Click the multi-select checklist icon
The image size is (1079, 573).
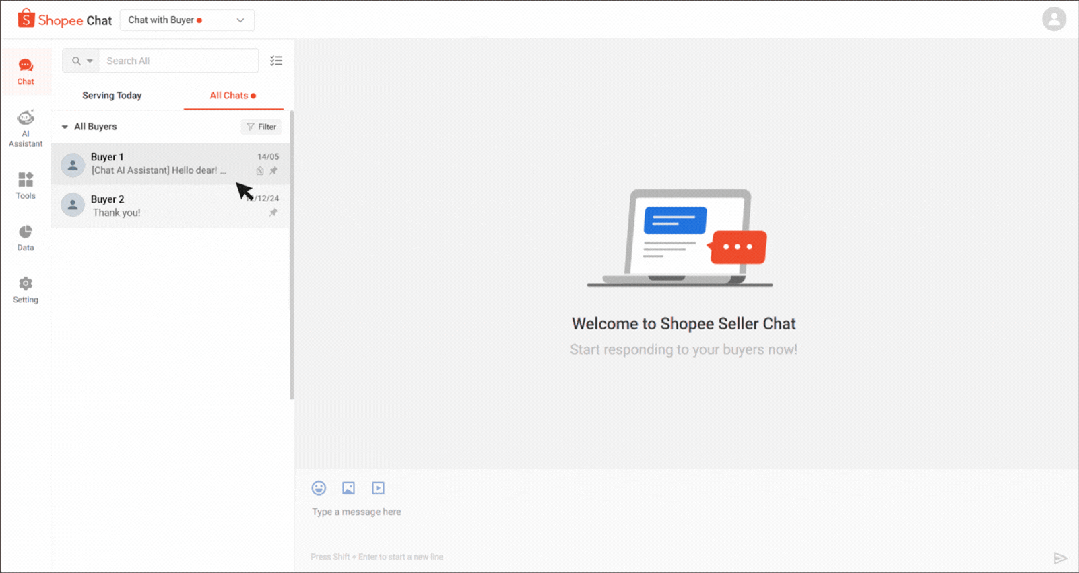[x=276, y=61]
